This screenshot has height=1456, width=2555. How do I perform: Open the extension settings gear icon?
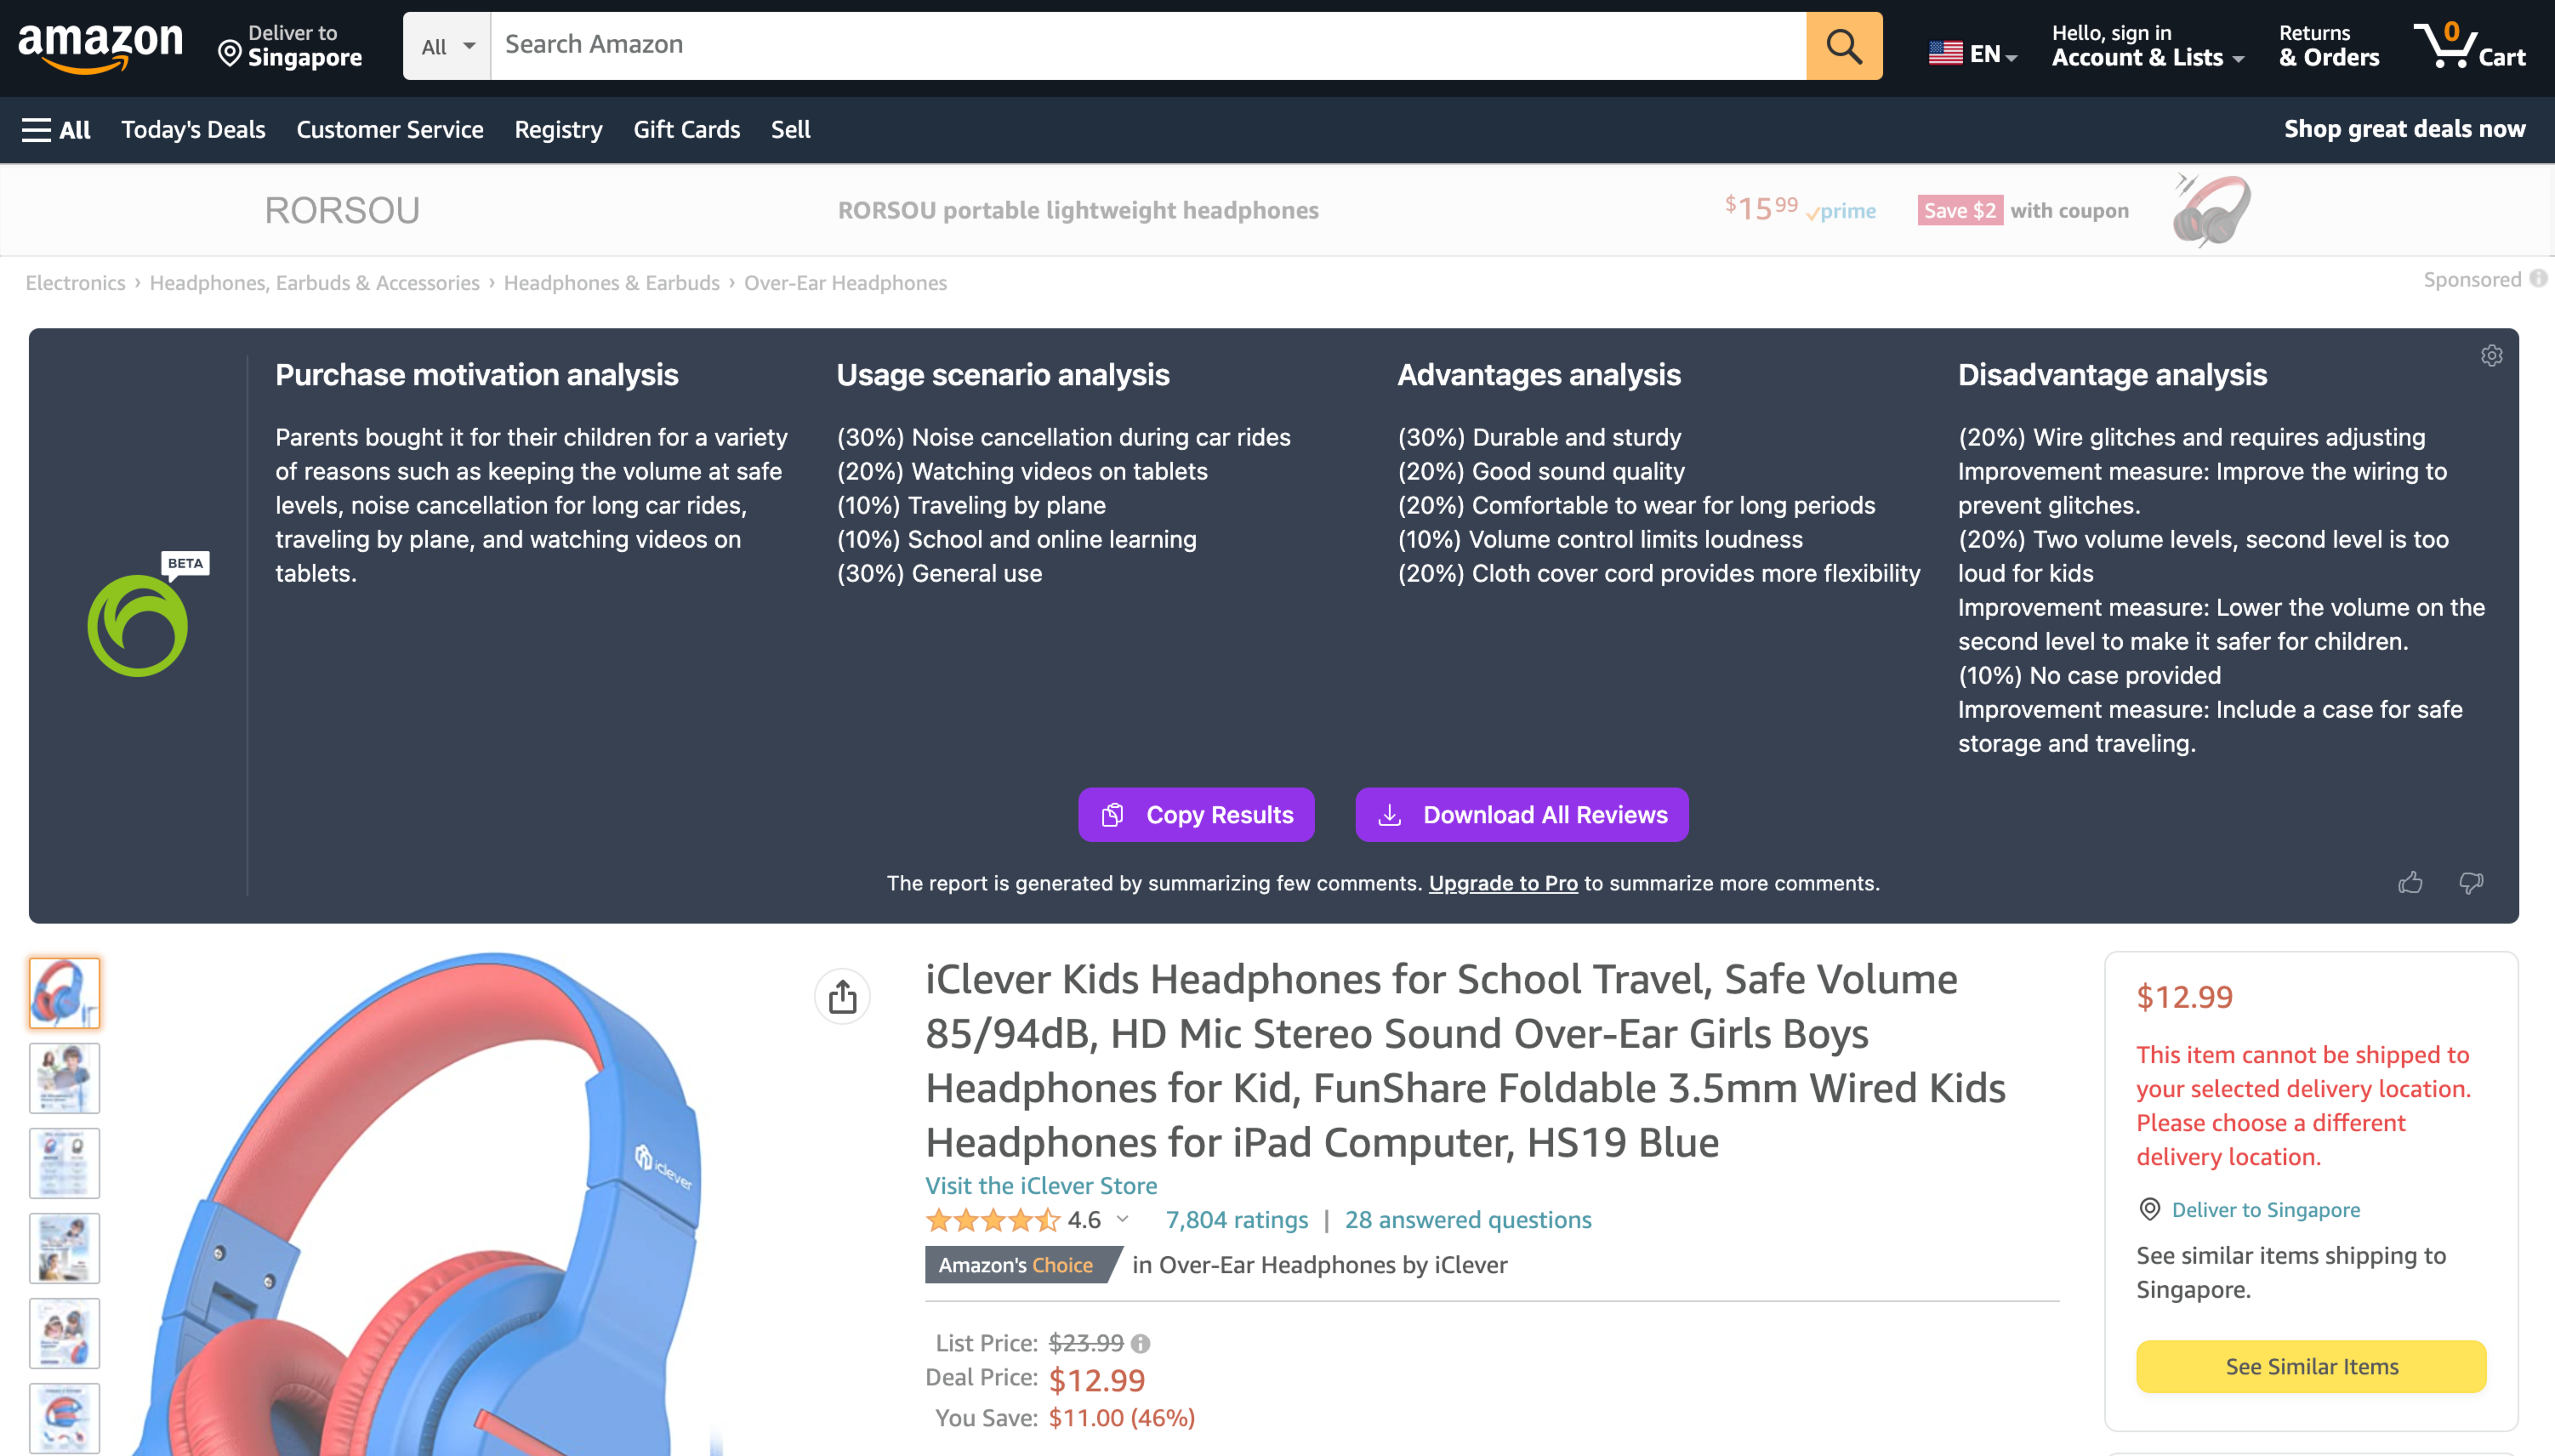2492,355
